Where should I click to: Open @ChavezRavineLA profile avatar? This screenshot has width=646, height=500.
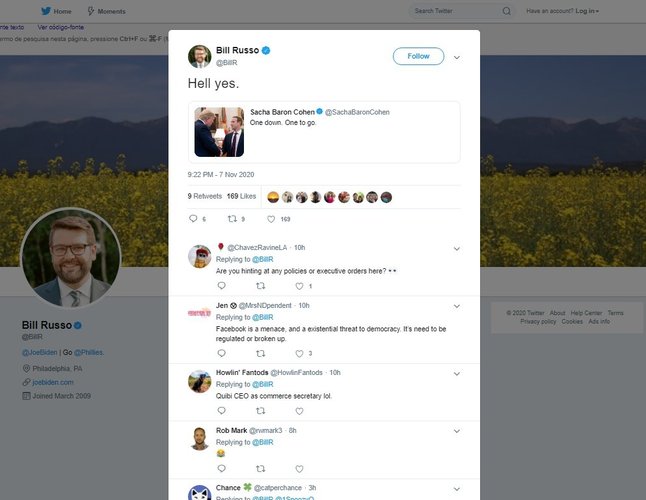point(199,256)
